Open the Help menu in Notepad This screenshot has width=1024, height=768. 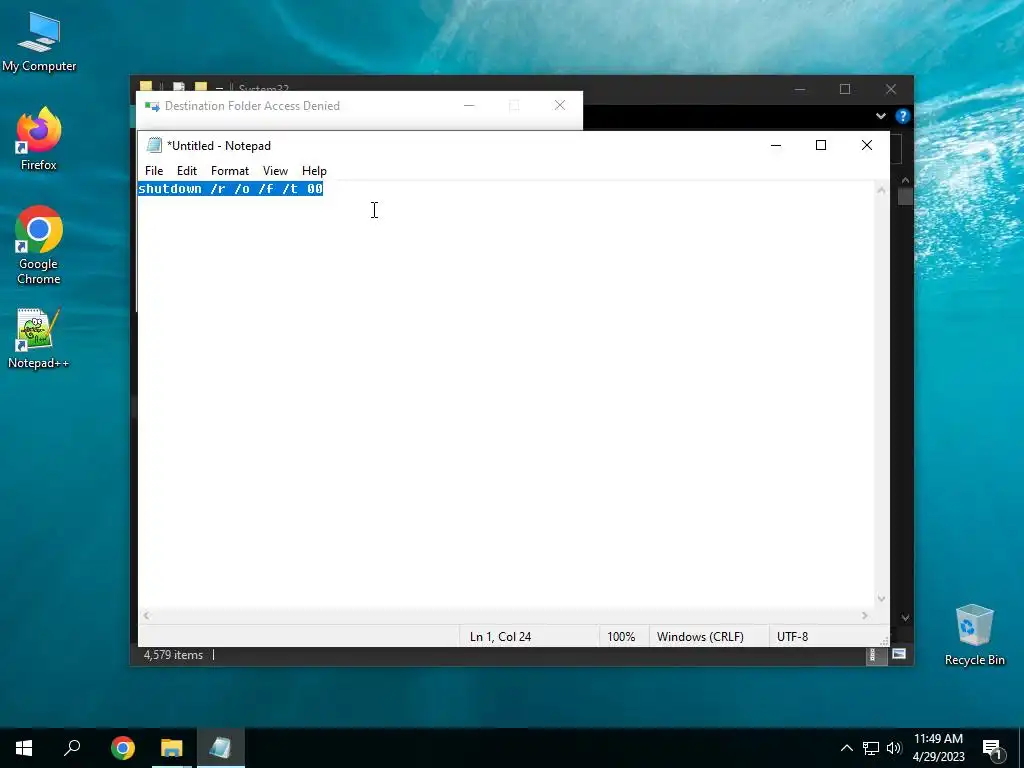click(x=314, y=170)
